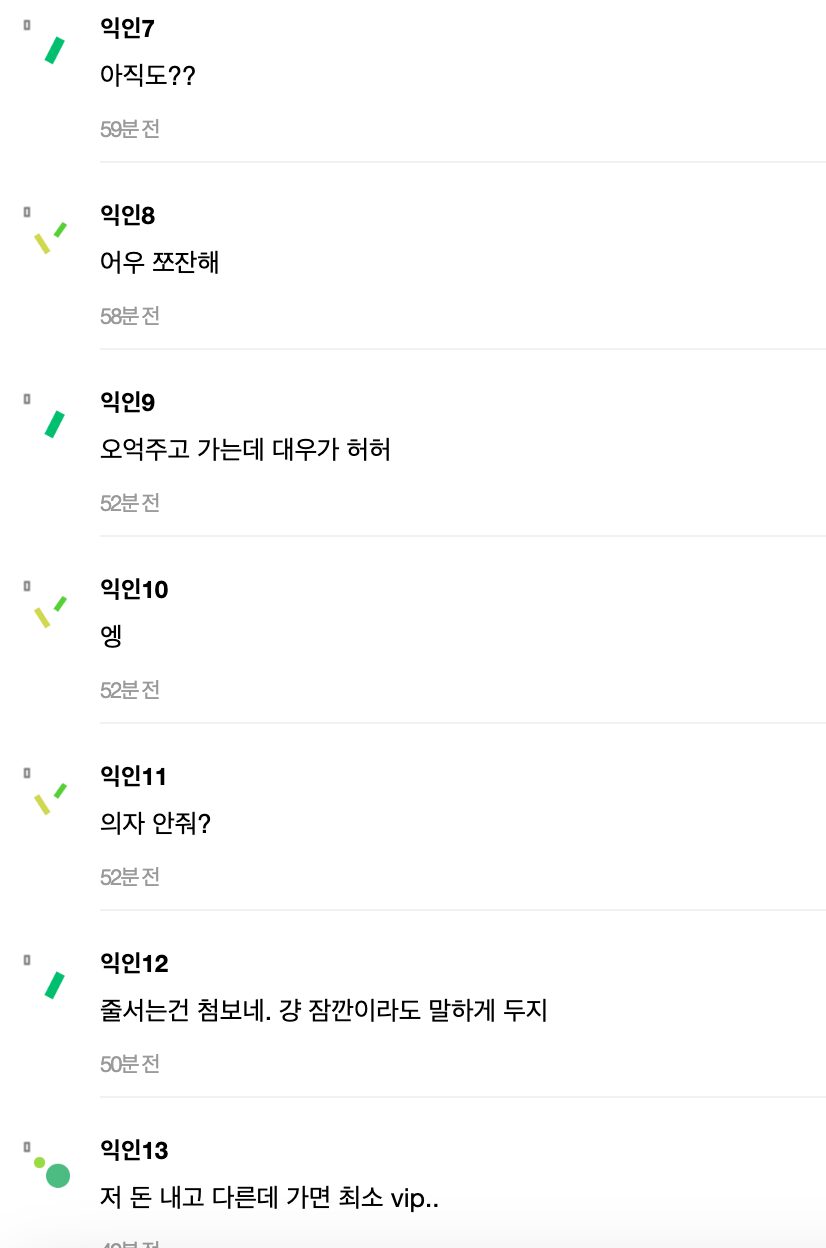
Task: Select the '50분 전' timestamp
Action: (130, 1064)
